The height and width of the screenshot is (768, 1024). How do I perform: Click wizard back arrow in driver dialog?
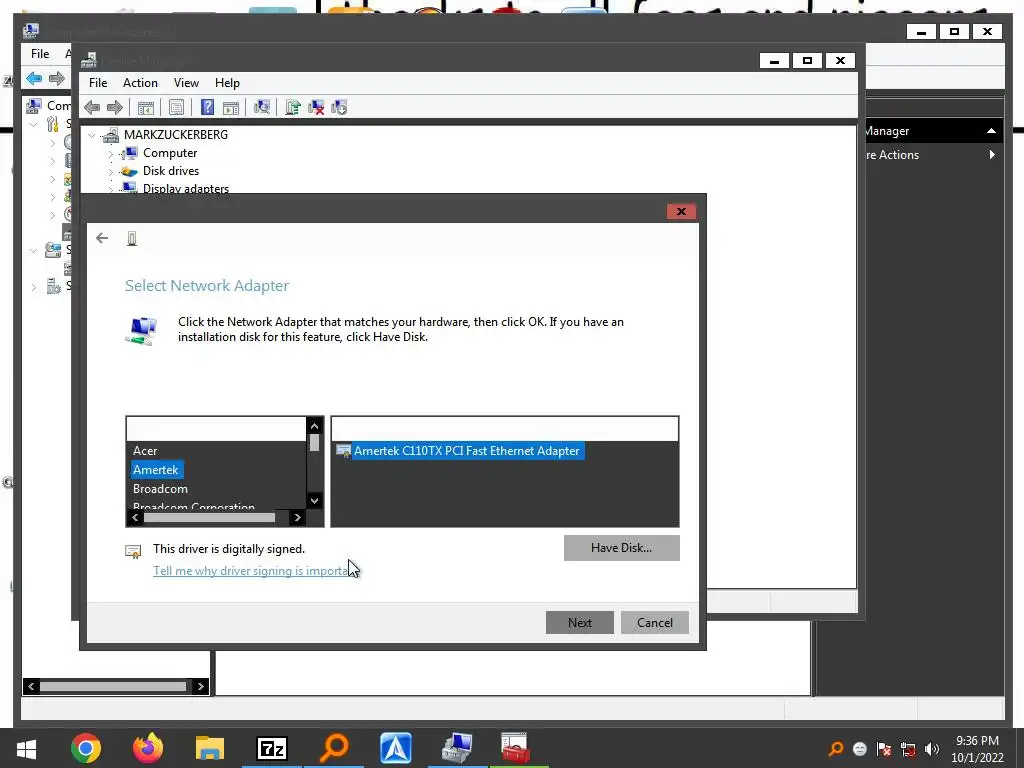(x=102, y=238)
